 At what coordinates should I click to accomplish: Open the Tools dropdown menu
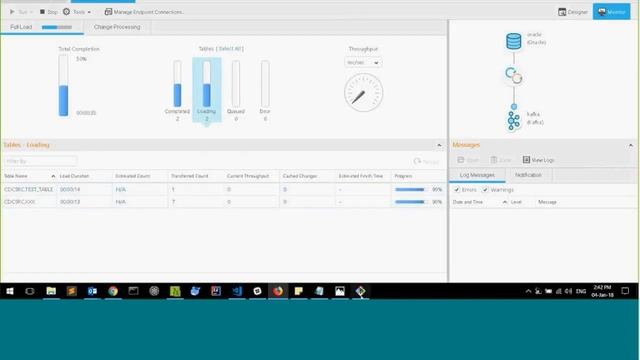coord(77,12)
